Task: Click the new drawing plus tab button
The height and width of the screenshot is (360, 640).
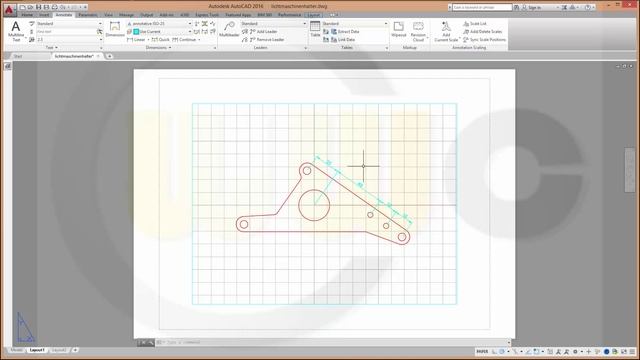Action: (109, 56)
